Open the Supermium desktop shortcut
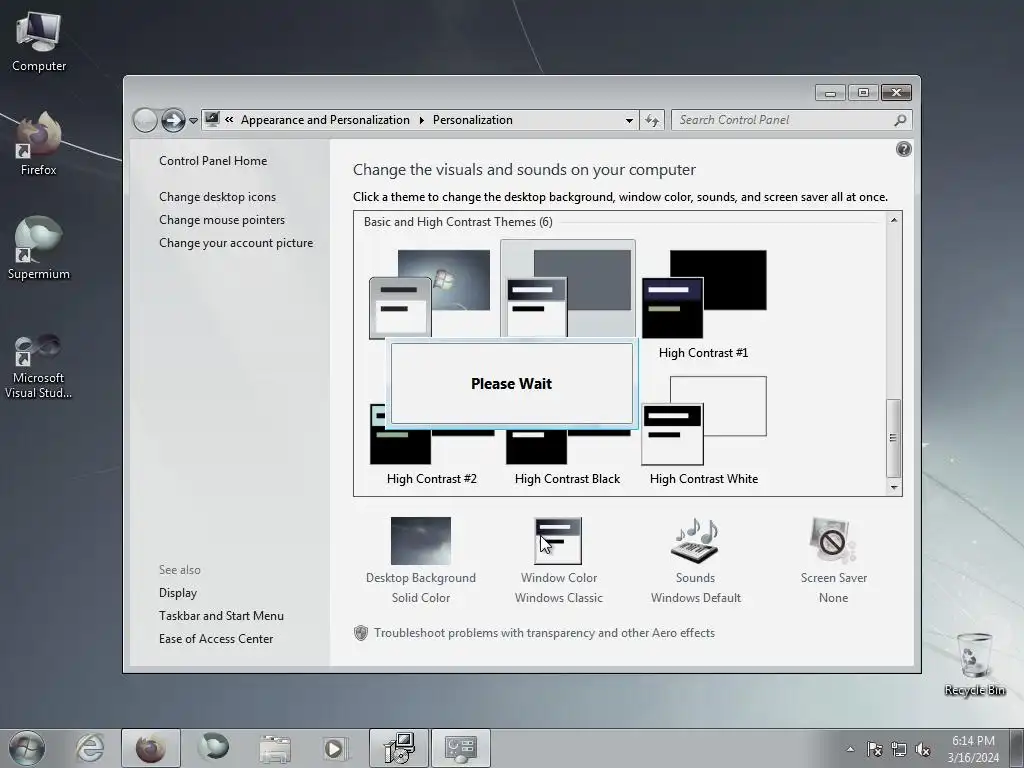This screenshot has width=1024, height=768. point(39,248)
